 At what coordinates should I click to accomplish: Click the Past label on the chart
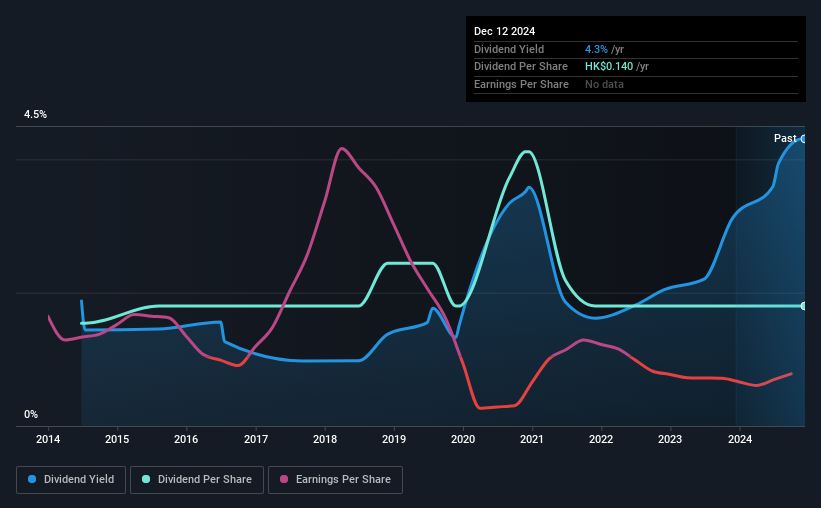pyautogui.click(x=785, y=138)
